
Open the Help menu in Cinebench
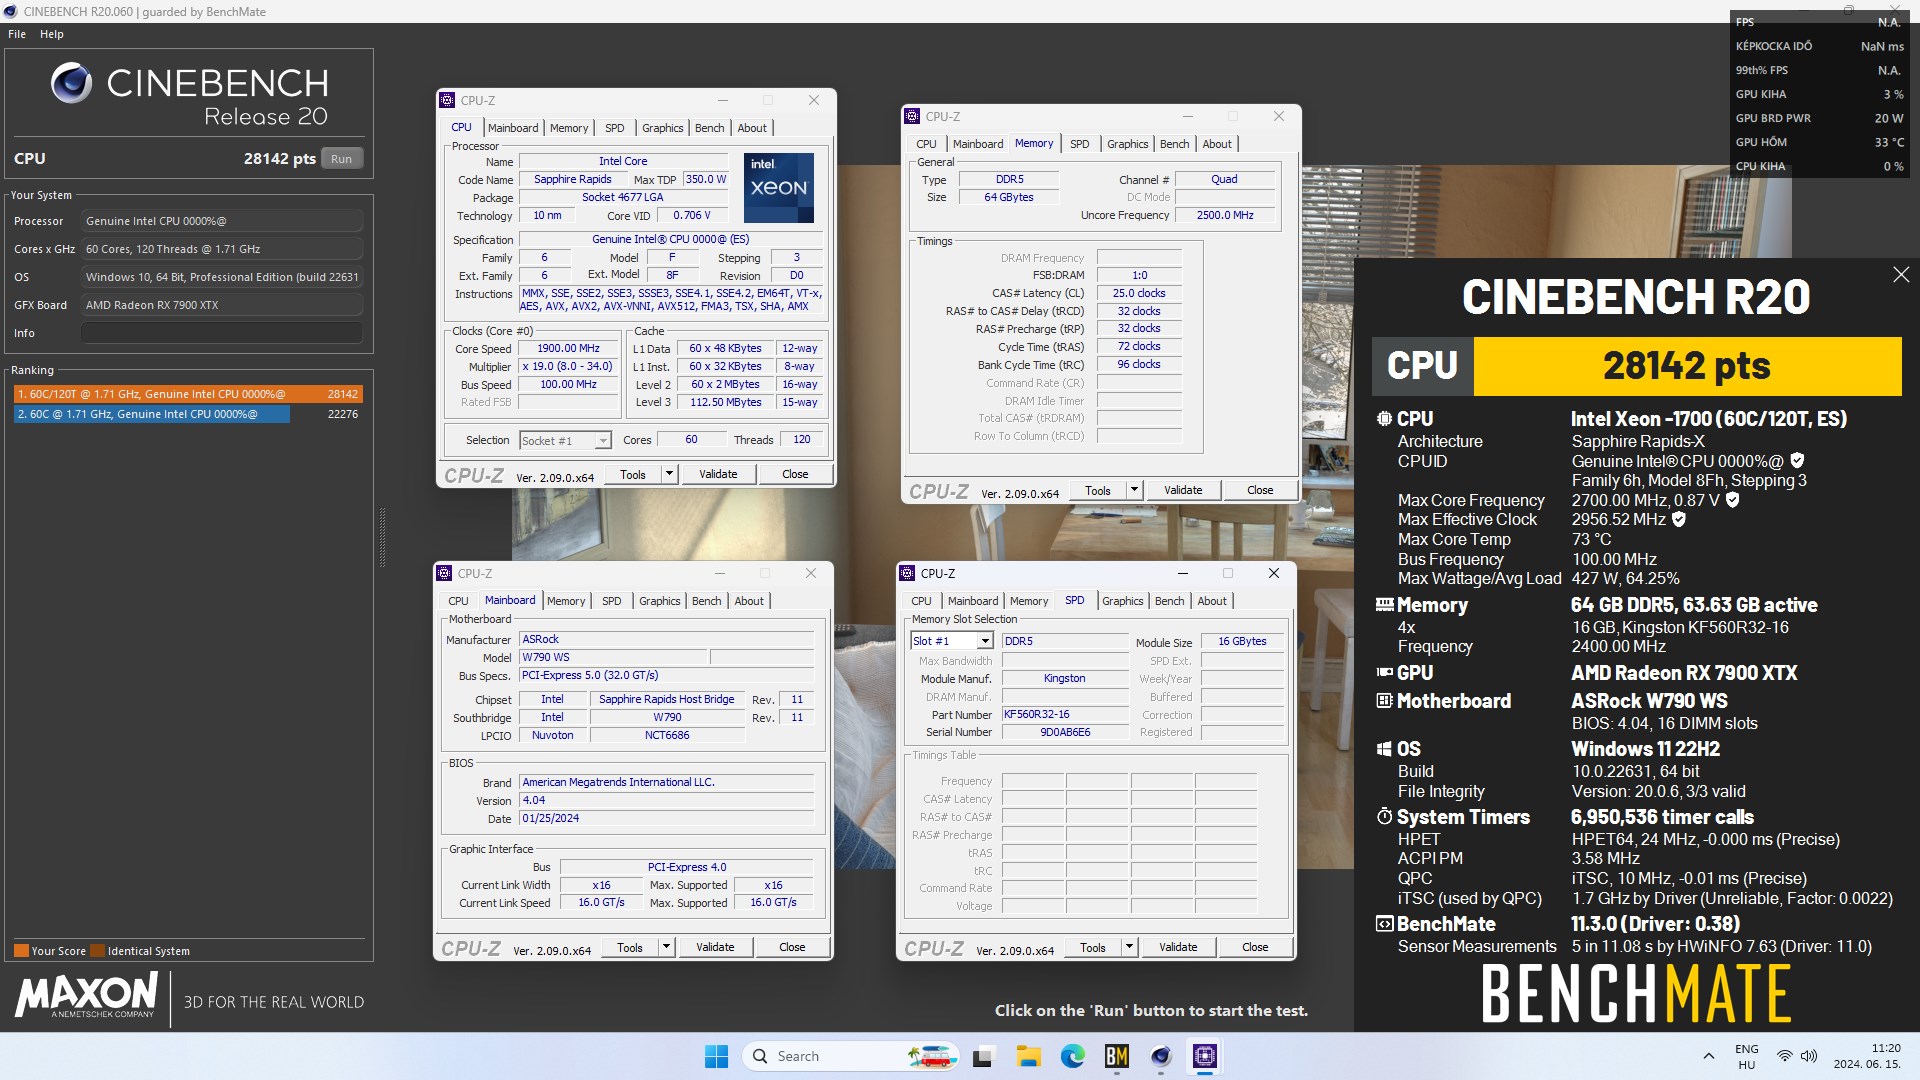(x=52, y=34)
